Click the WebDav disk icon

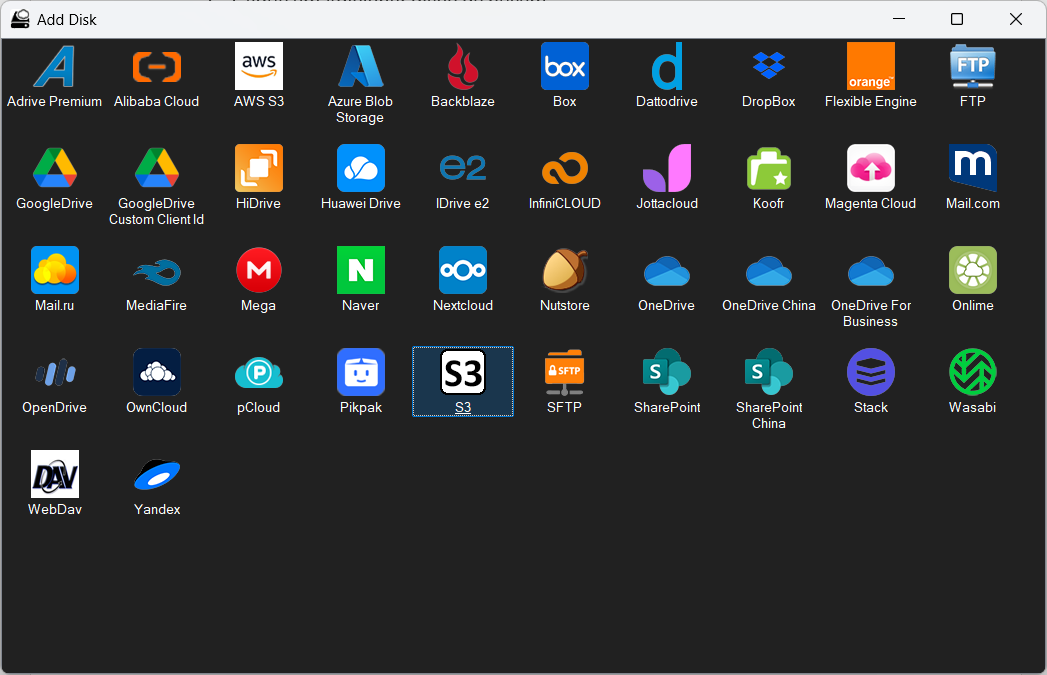[54, 475]
